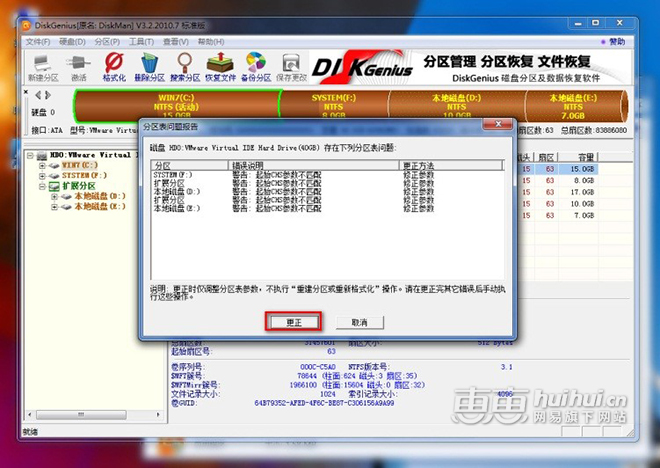Close the disk map panel with x
The width and height of the screenshot is (660, 468).
26,92
